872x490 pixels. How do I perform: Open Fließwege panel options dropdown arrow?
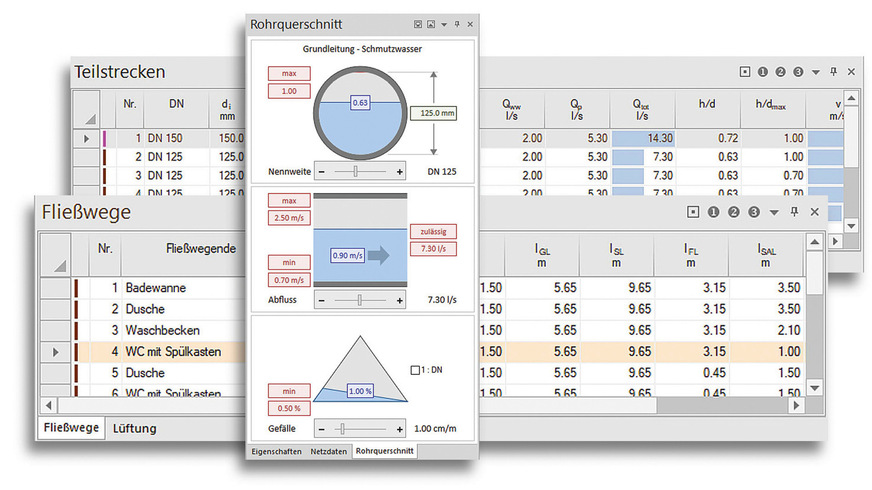point(774,212)
